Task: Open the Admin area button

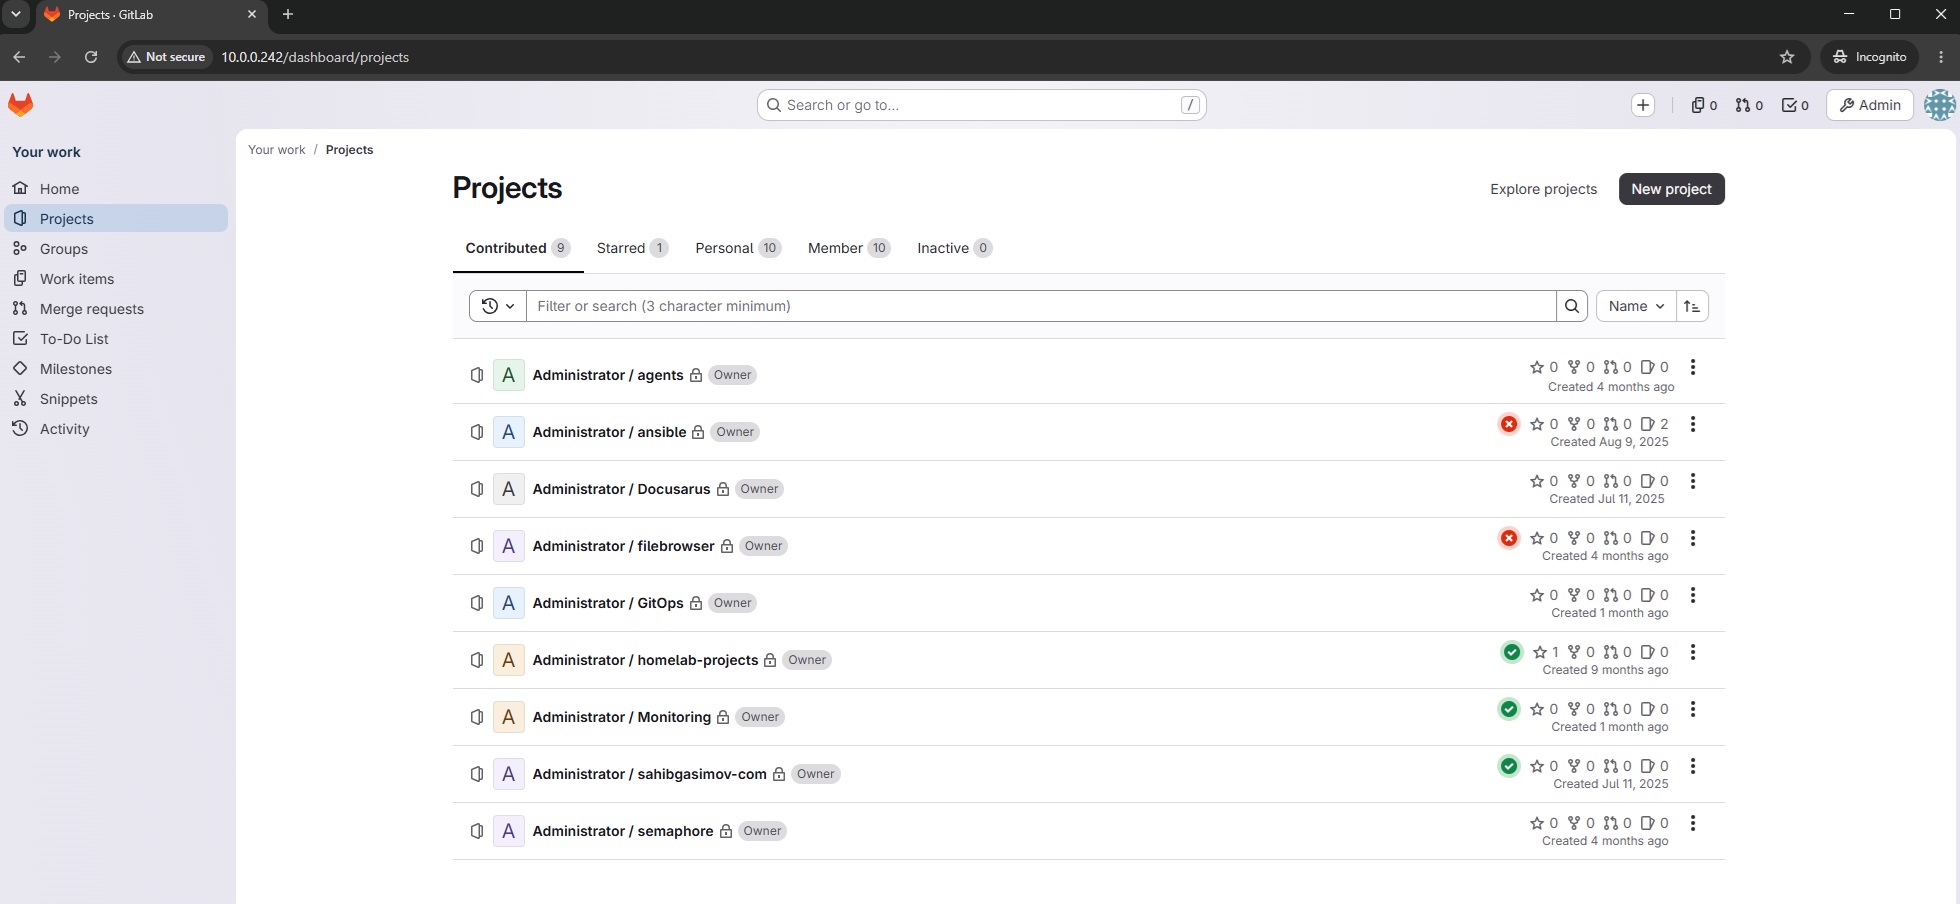Action: [1870, 105]
